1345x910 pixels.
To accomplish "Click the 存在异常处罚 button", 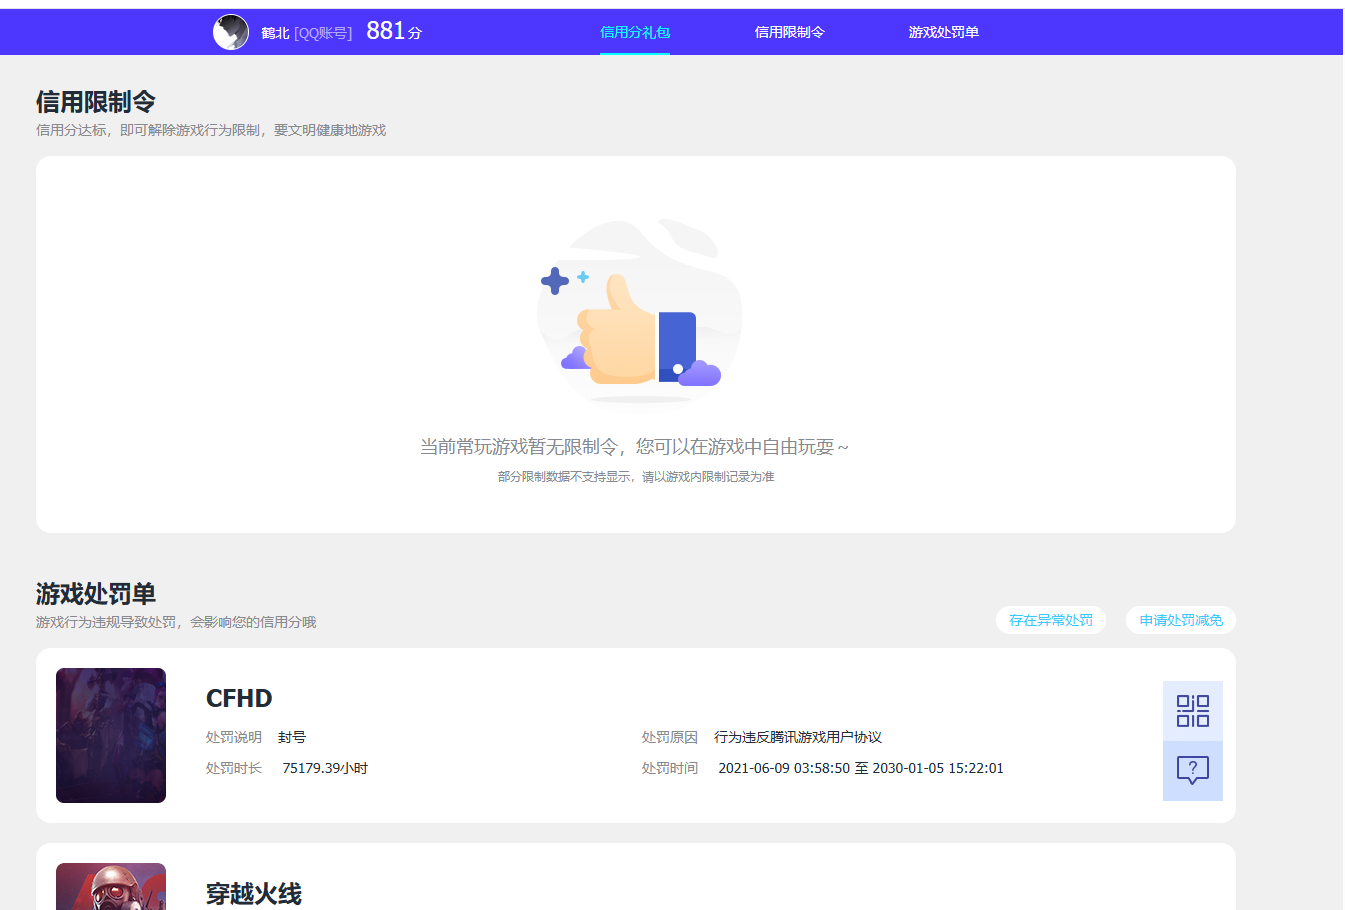I will click(1050, 620).
